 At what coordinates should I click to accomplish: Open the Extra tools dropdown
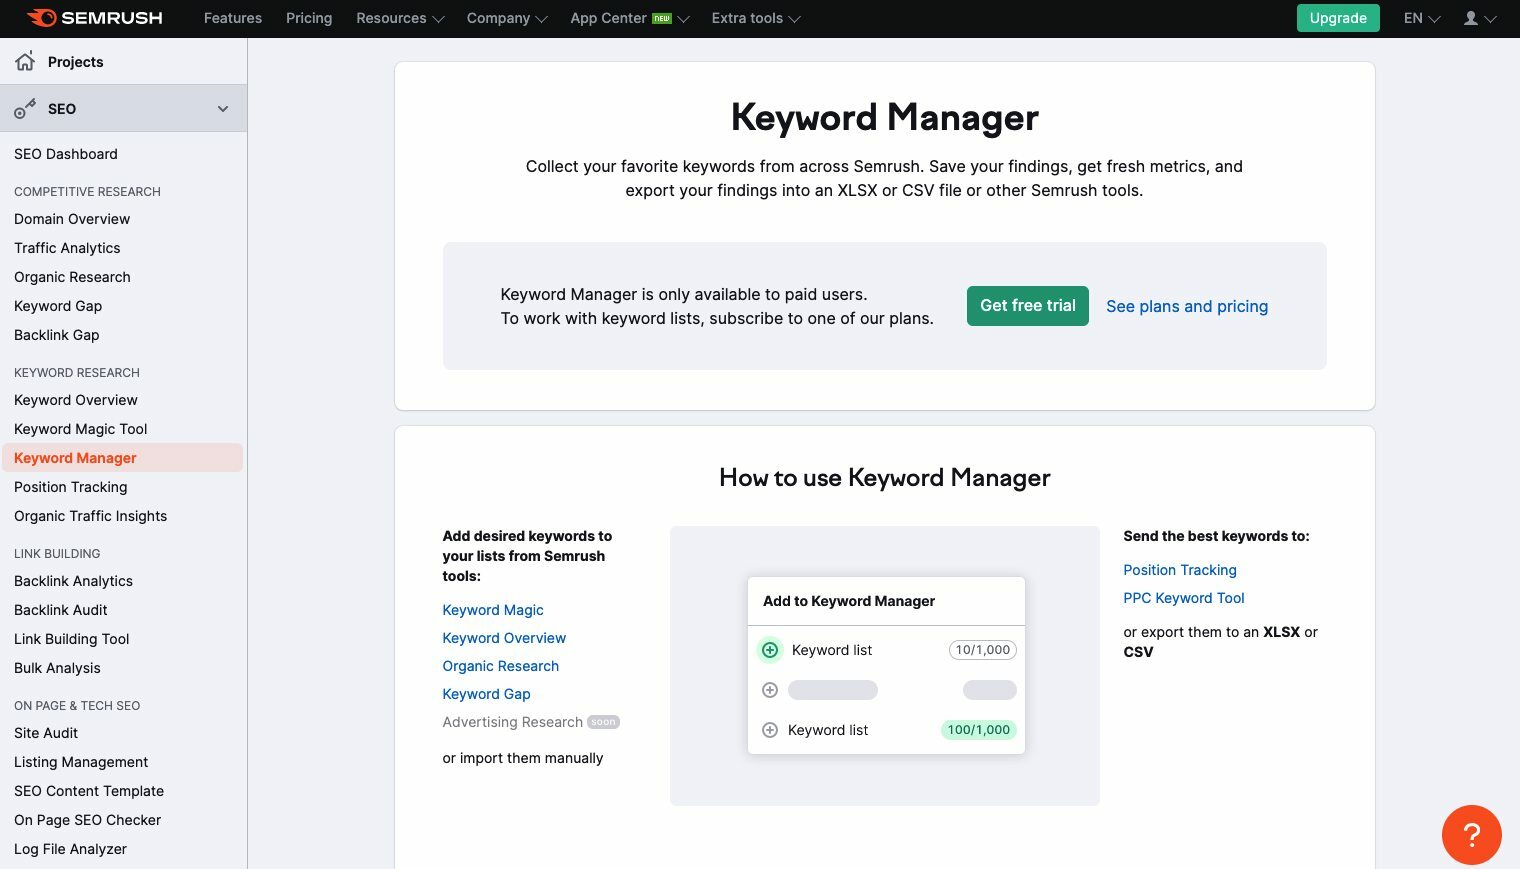tap(756, 18)
